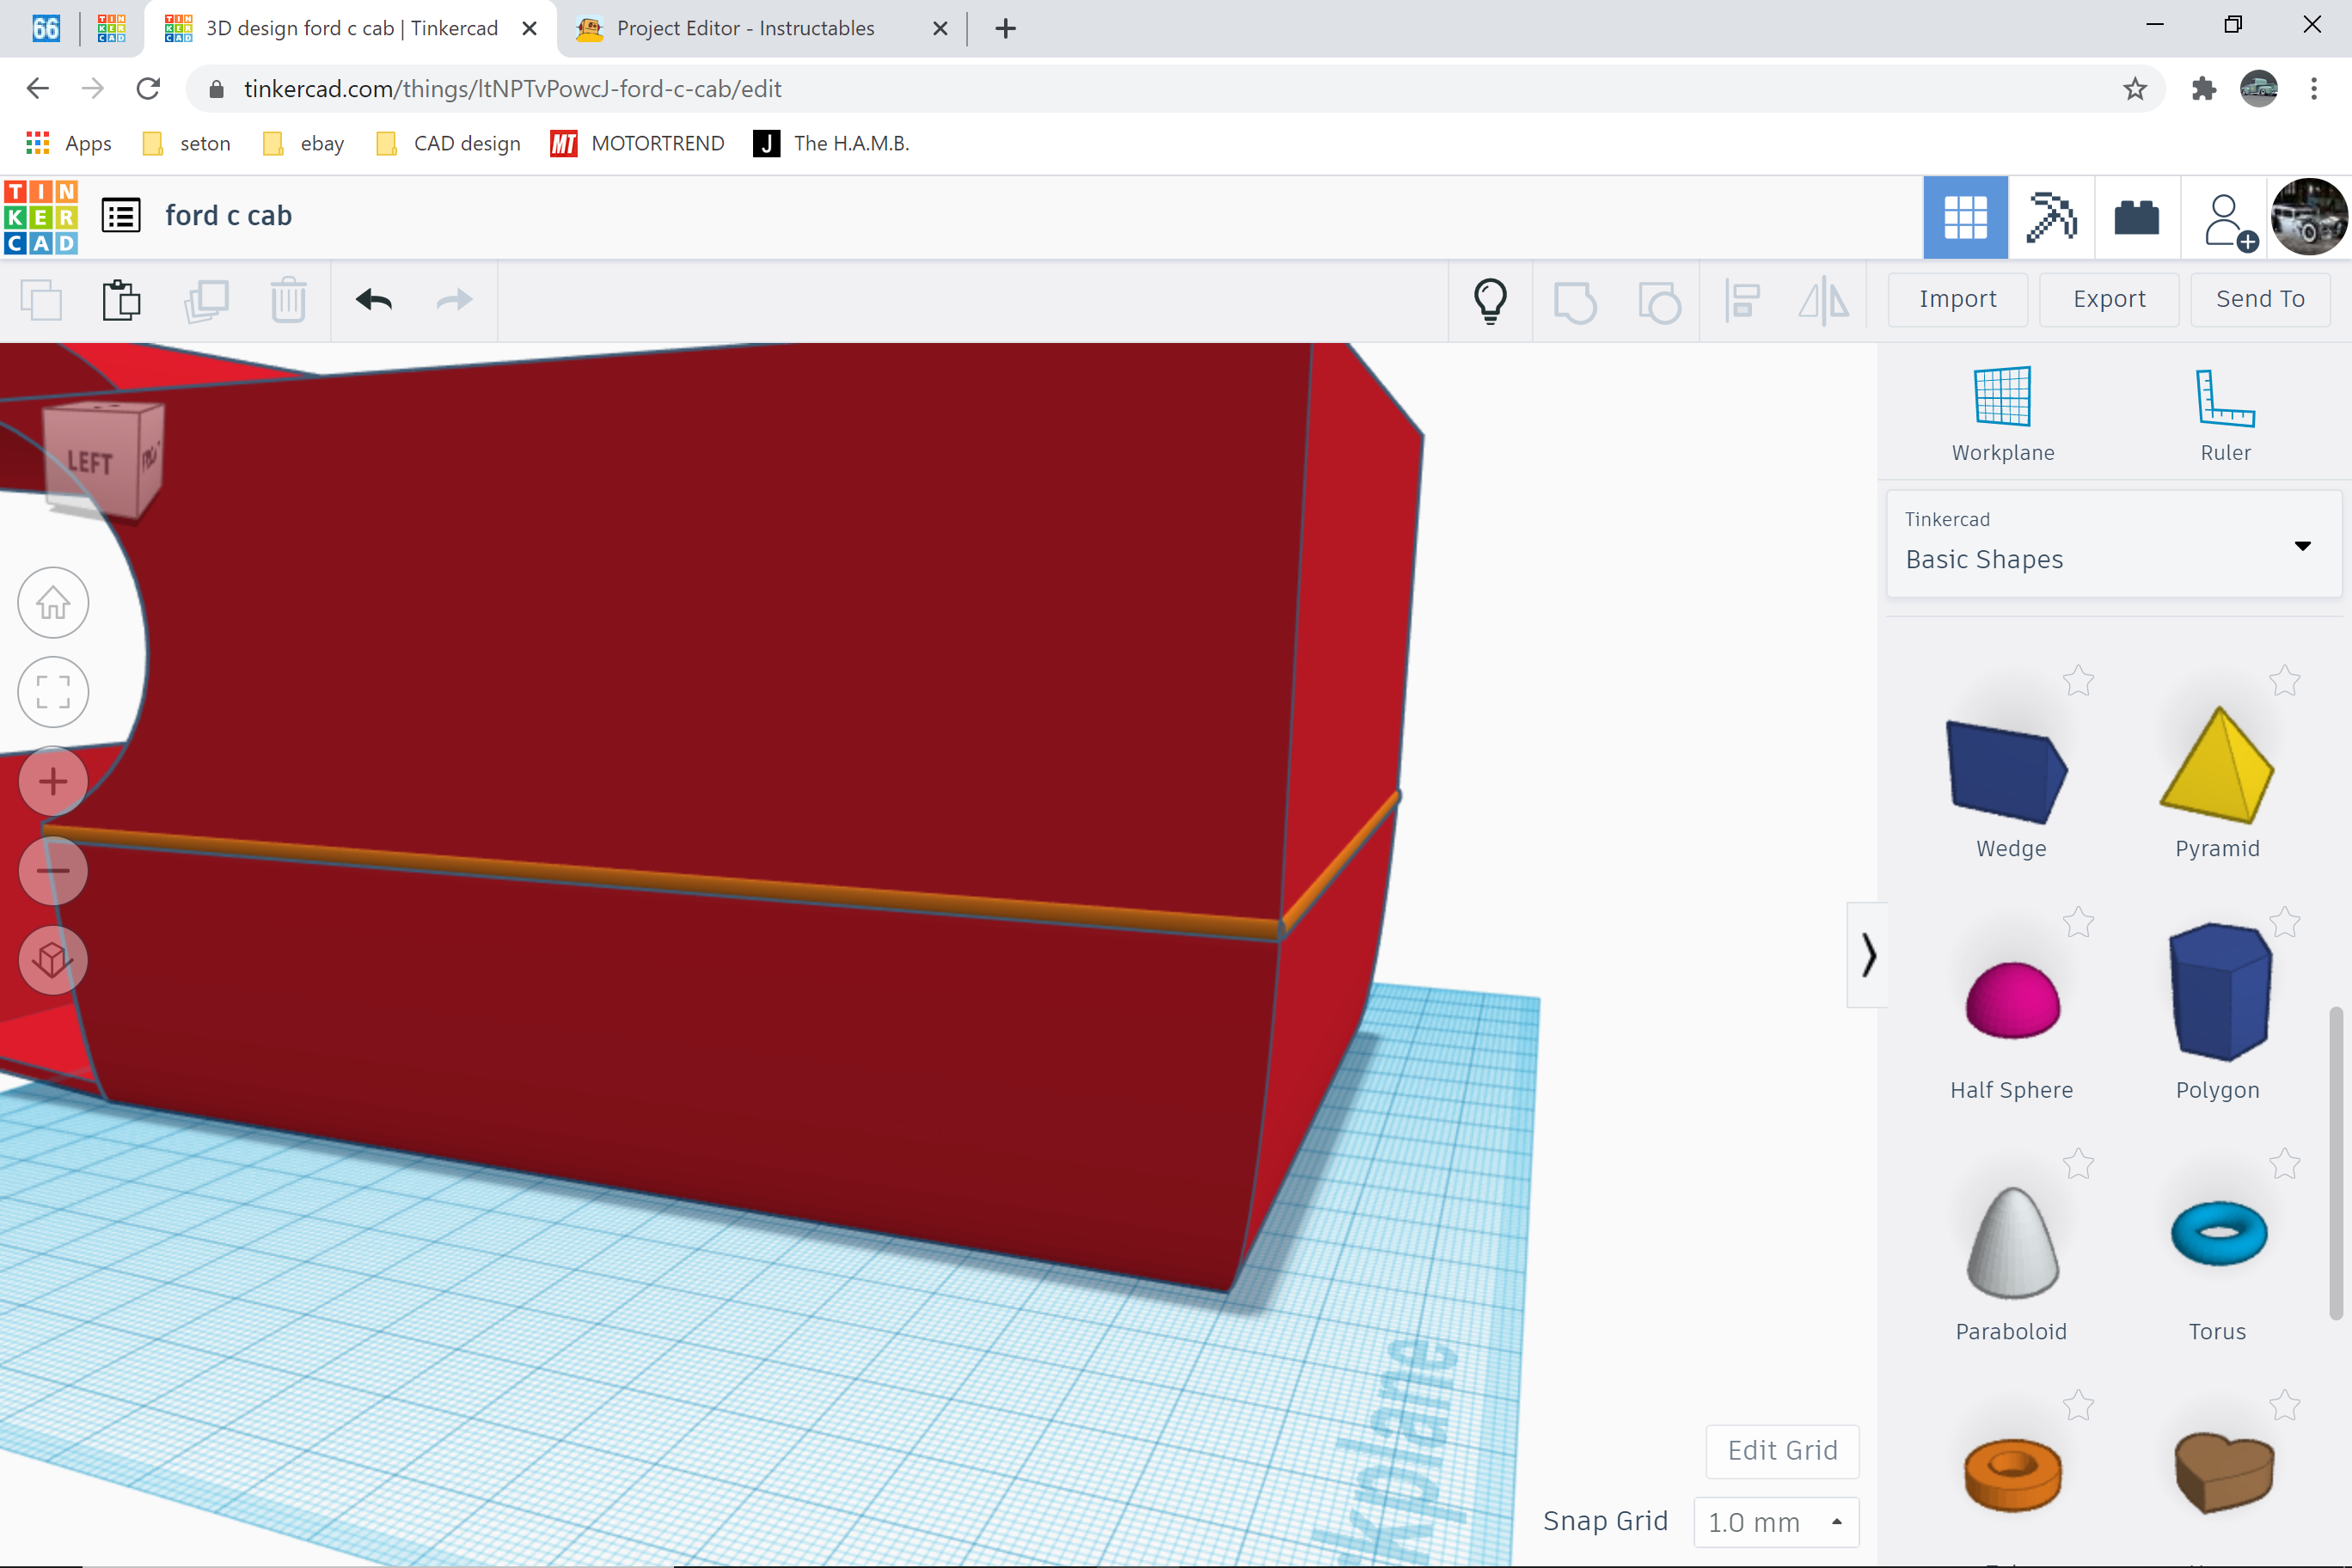
Task: Click the Edit Grid button
Action: [1782, 1451]
